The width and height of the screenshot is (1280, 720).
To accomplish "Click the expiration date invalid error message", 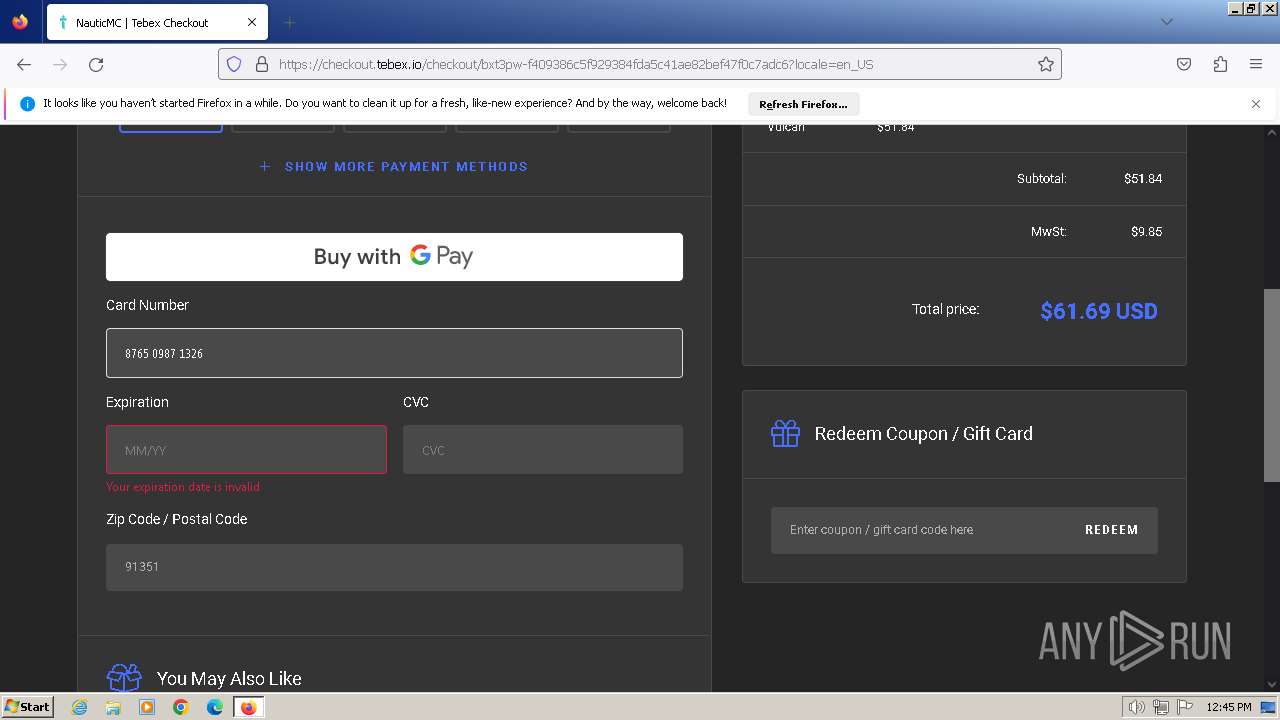I will pyautogui.click(x=183, y=487).
